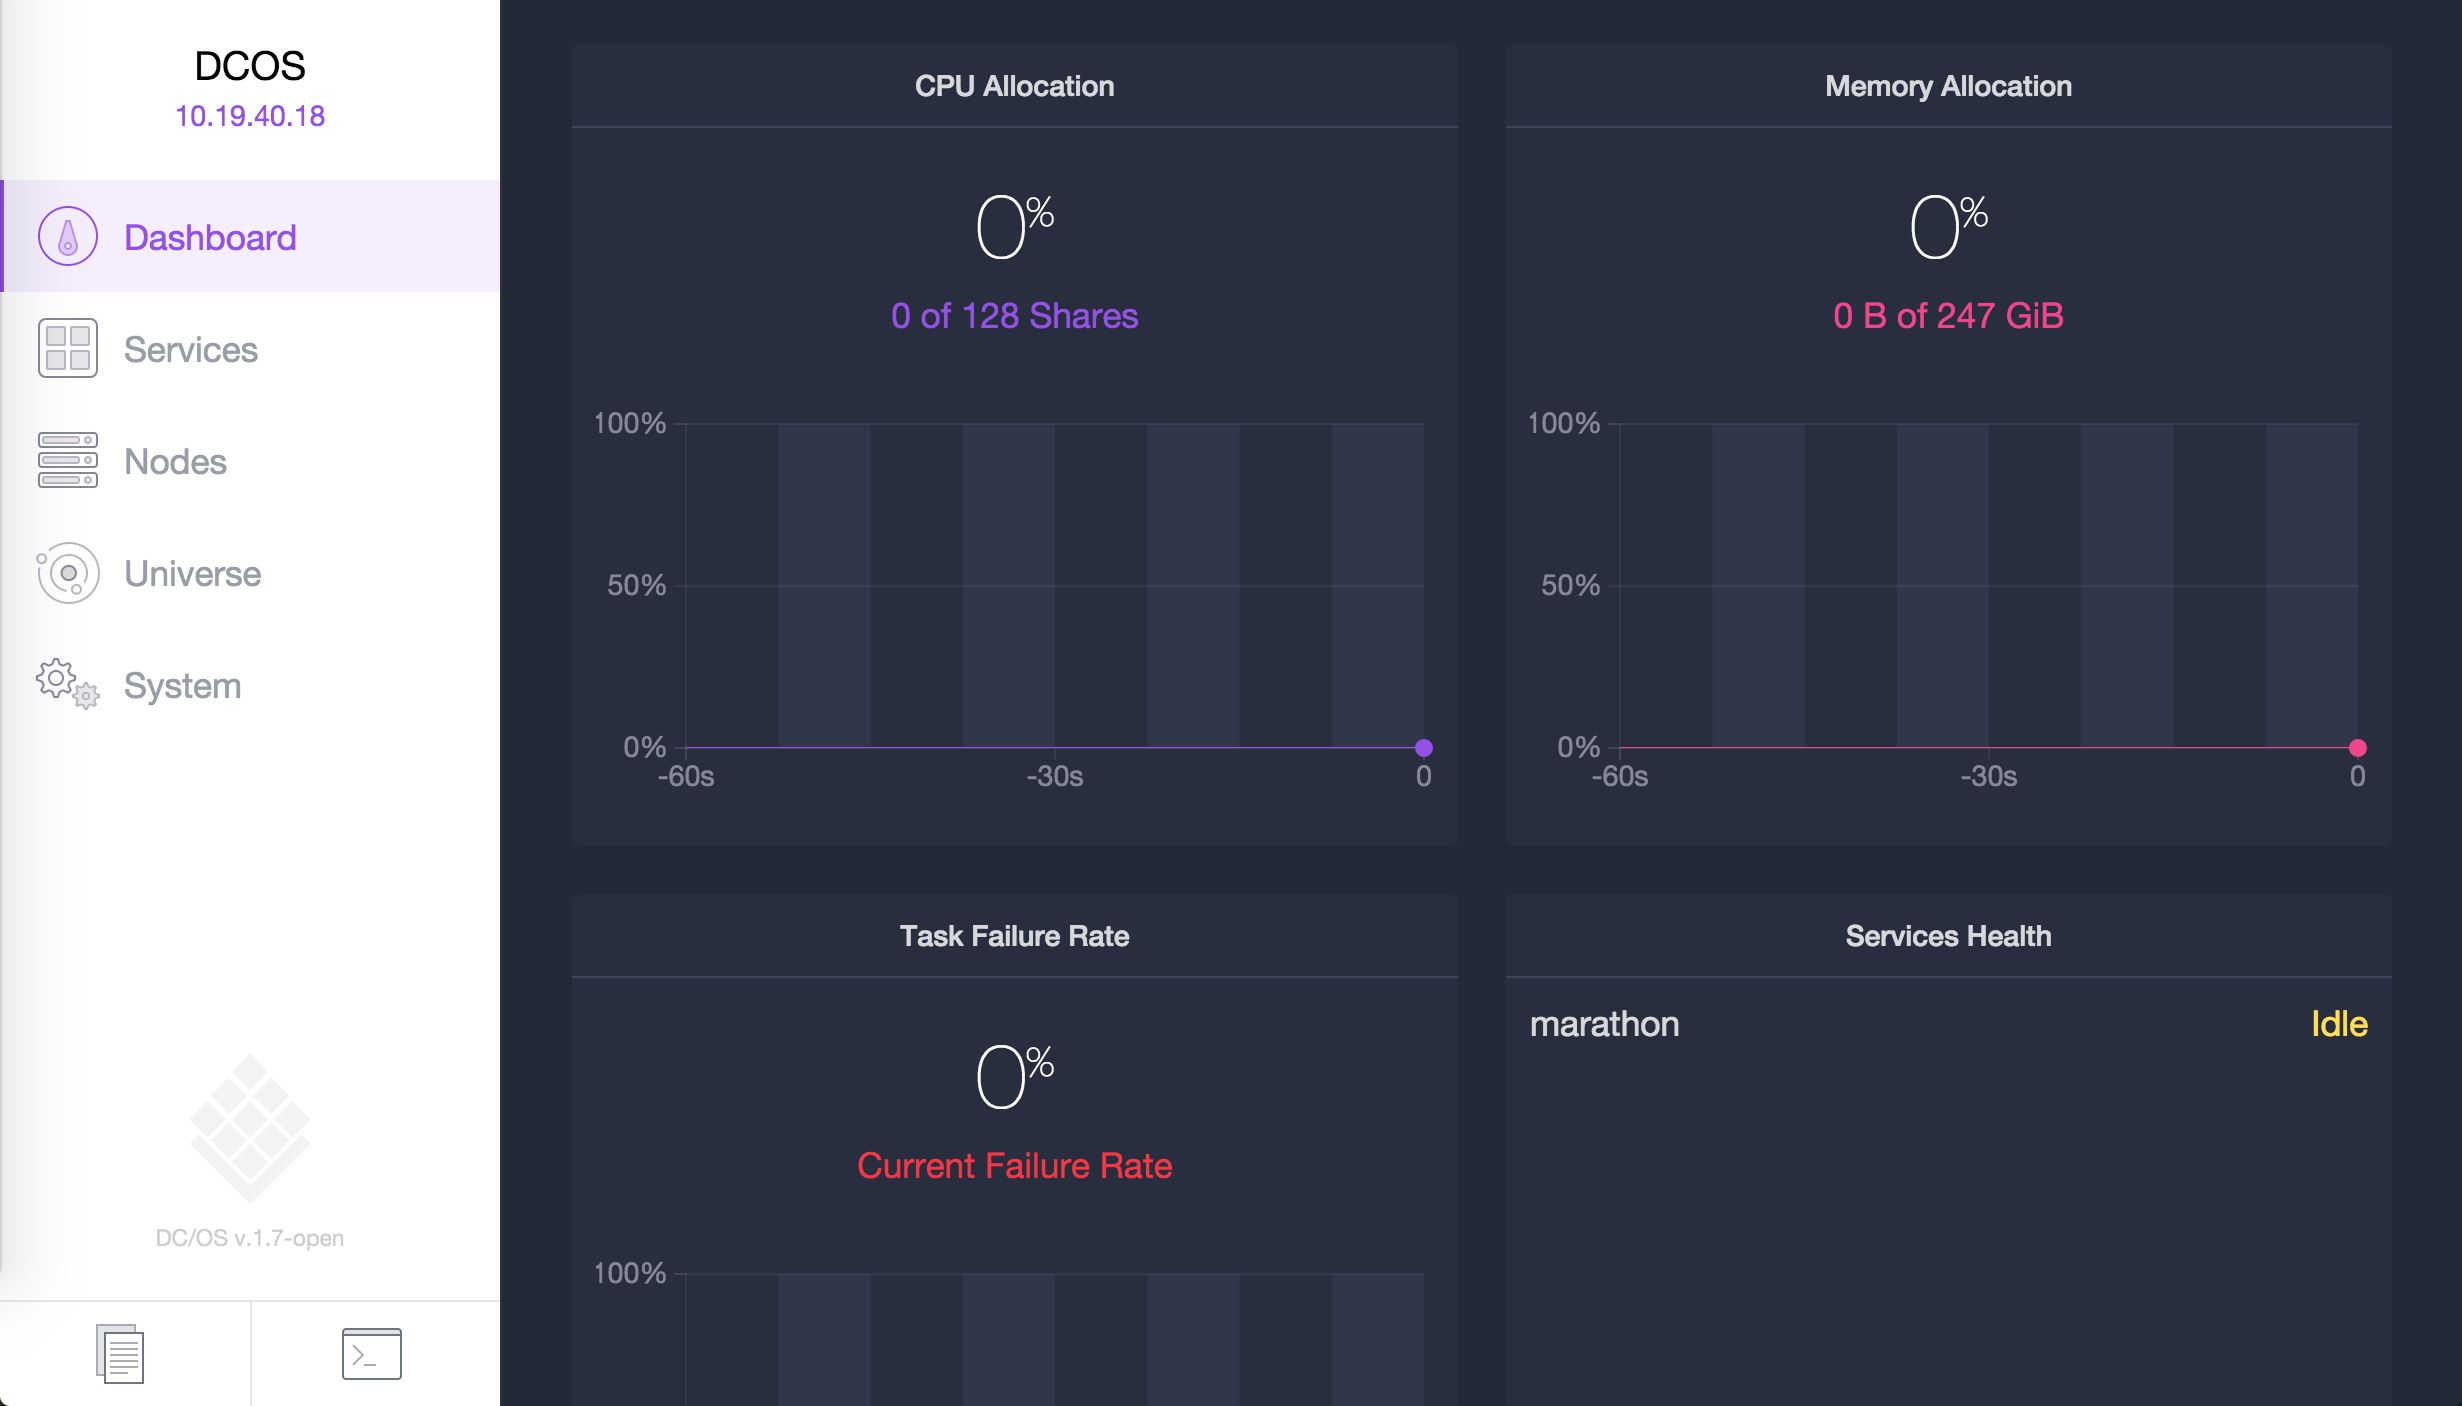Click the yellow Idle status label
This screenshot has width=2462, height=1406.
click(x=2339, y=1024)
